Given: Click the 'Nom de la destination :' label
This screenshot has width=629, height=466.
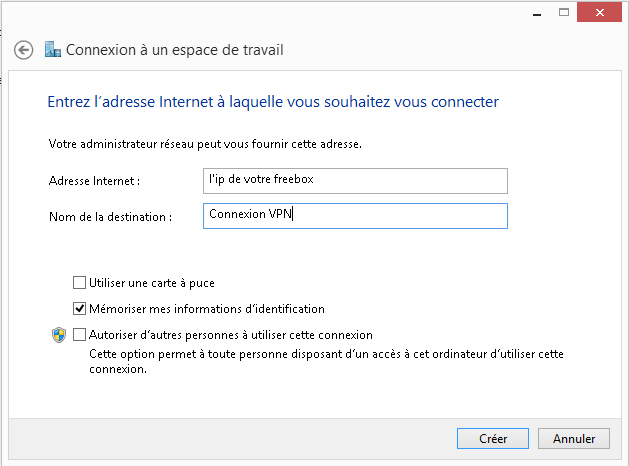Looking at the screenshot, I should 110,217.
